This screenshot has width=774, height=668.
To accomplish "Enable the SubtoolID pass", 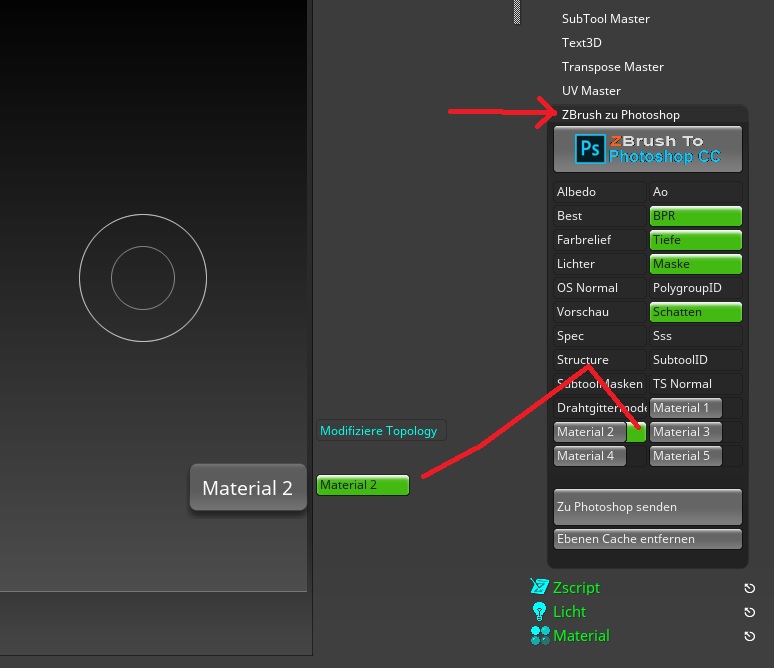I will point(696,360).
